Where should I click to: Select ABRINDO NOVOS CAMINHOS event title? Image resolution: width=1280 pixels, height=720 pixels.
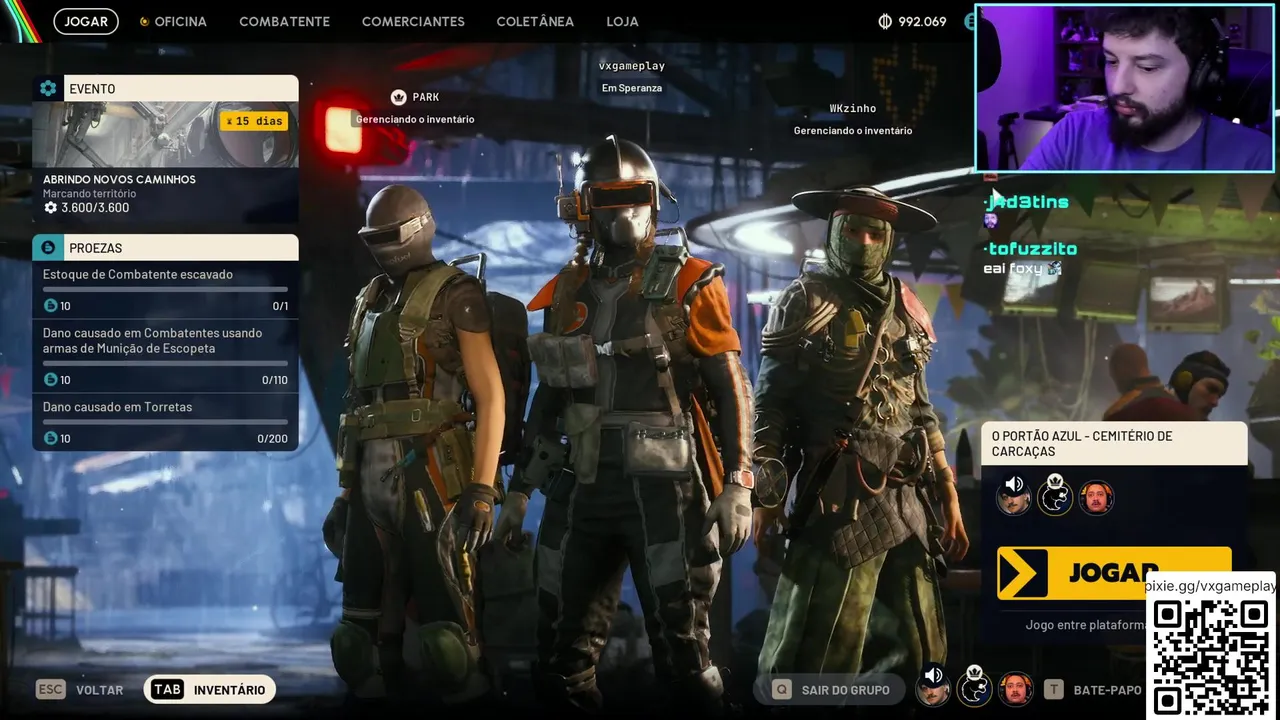pos(119,179)
